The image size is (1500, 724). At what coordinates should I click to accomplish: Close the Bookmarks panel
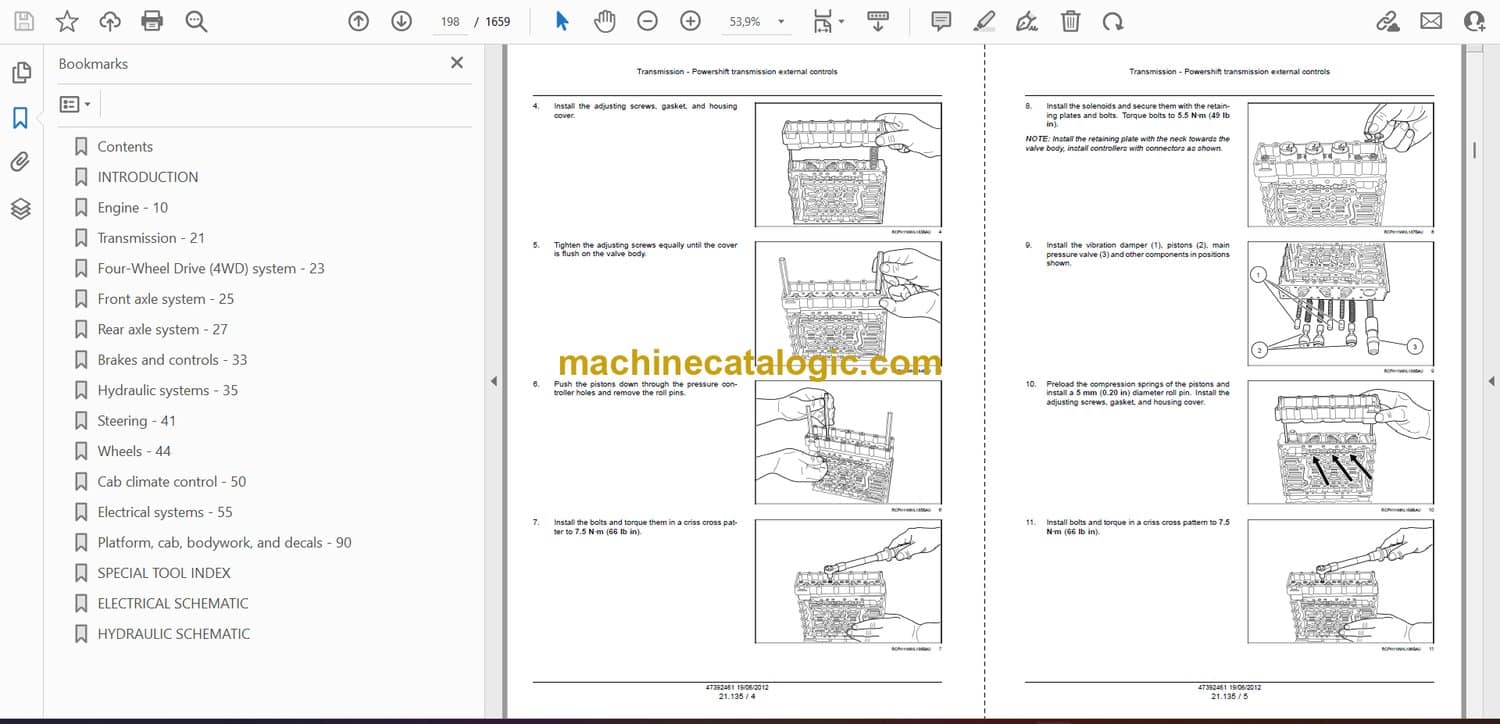pos(457,63)
